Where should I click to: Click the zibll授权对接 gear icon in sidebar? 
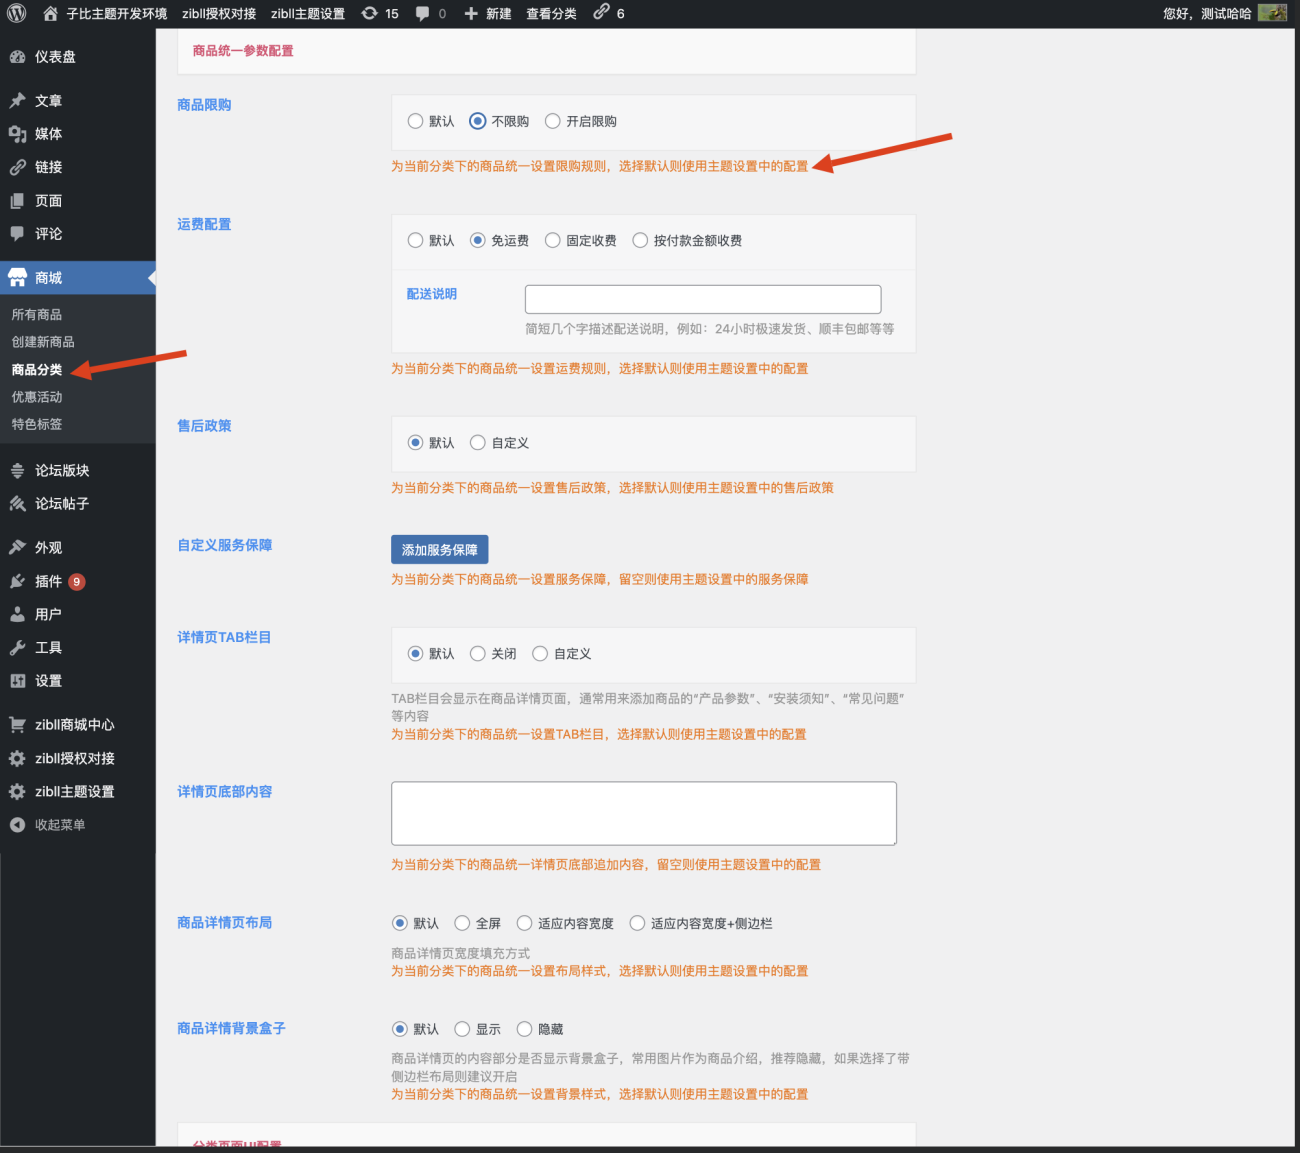(17, 758)
